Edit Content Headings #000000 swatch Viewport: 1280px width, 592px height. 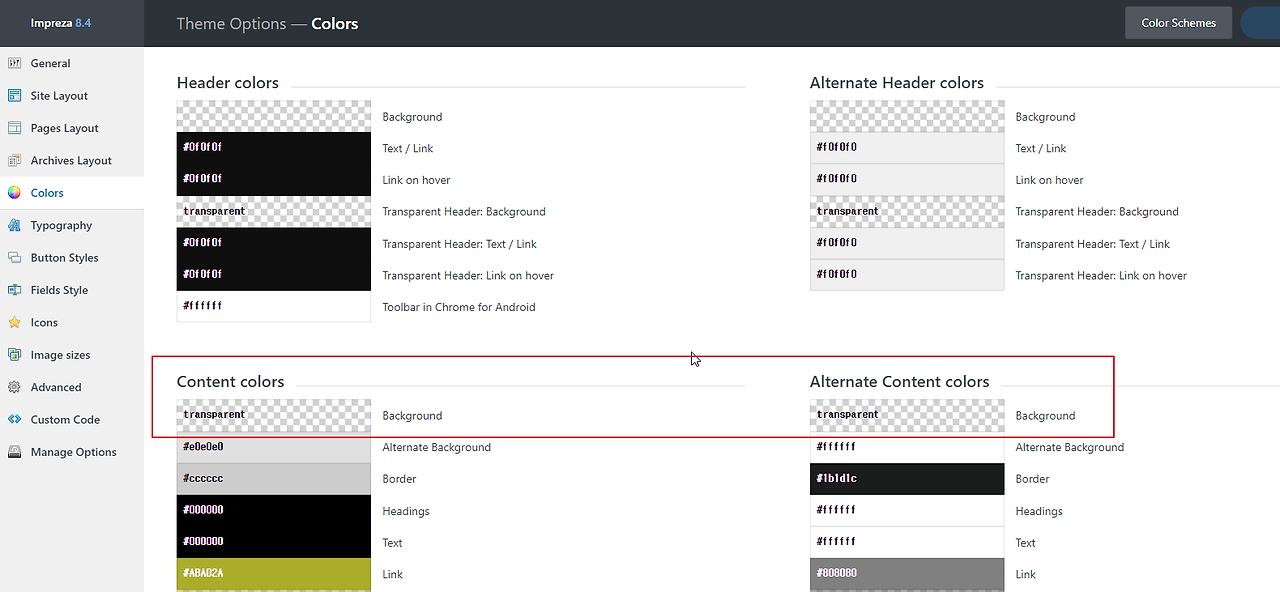(x=274, y=510)
